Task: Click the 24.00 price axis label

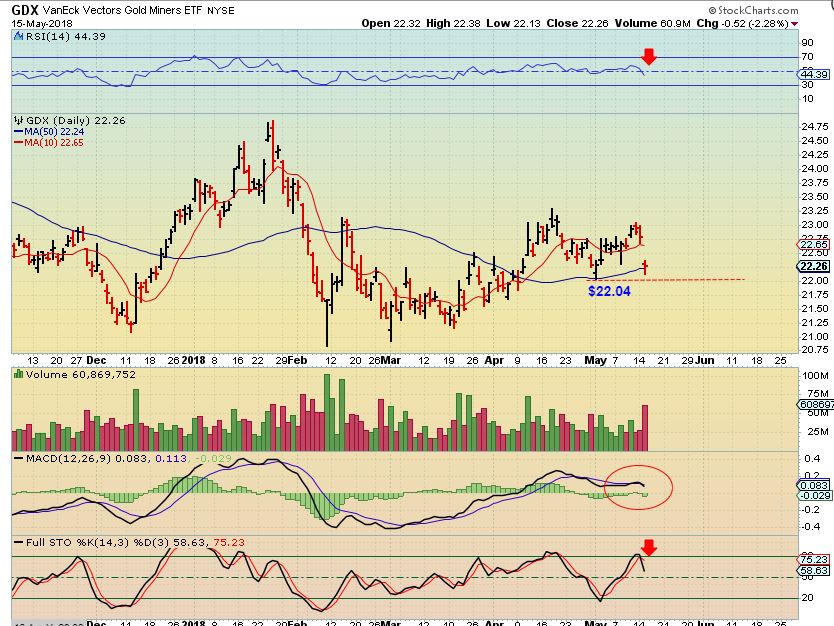Action: (x=814, y=169)
